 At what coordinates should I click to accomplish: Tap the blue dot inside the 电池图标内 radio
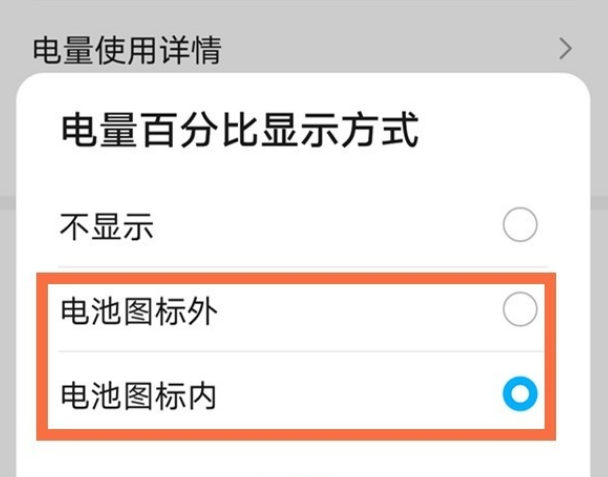[520, 395]
